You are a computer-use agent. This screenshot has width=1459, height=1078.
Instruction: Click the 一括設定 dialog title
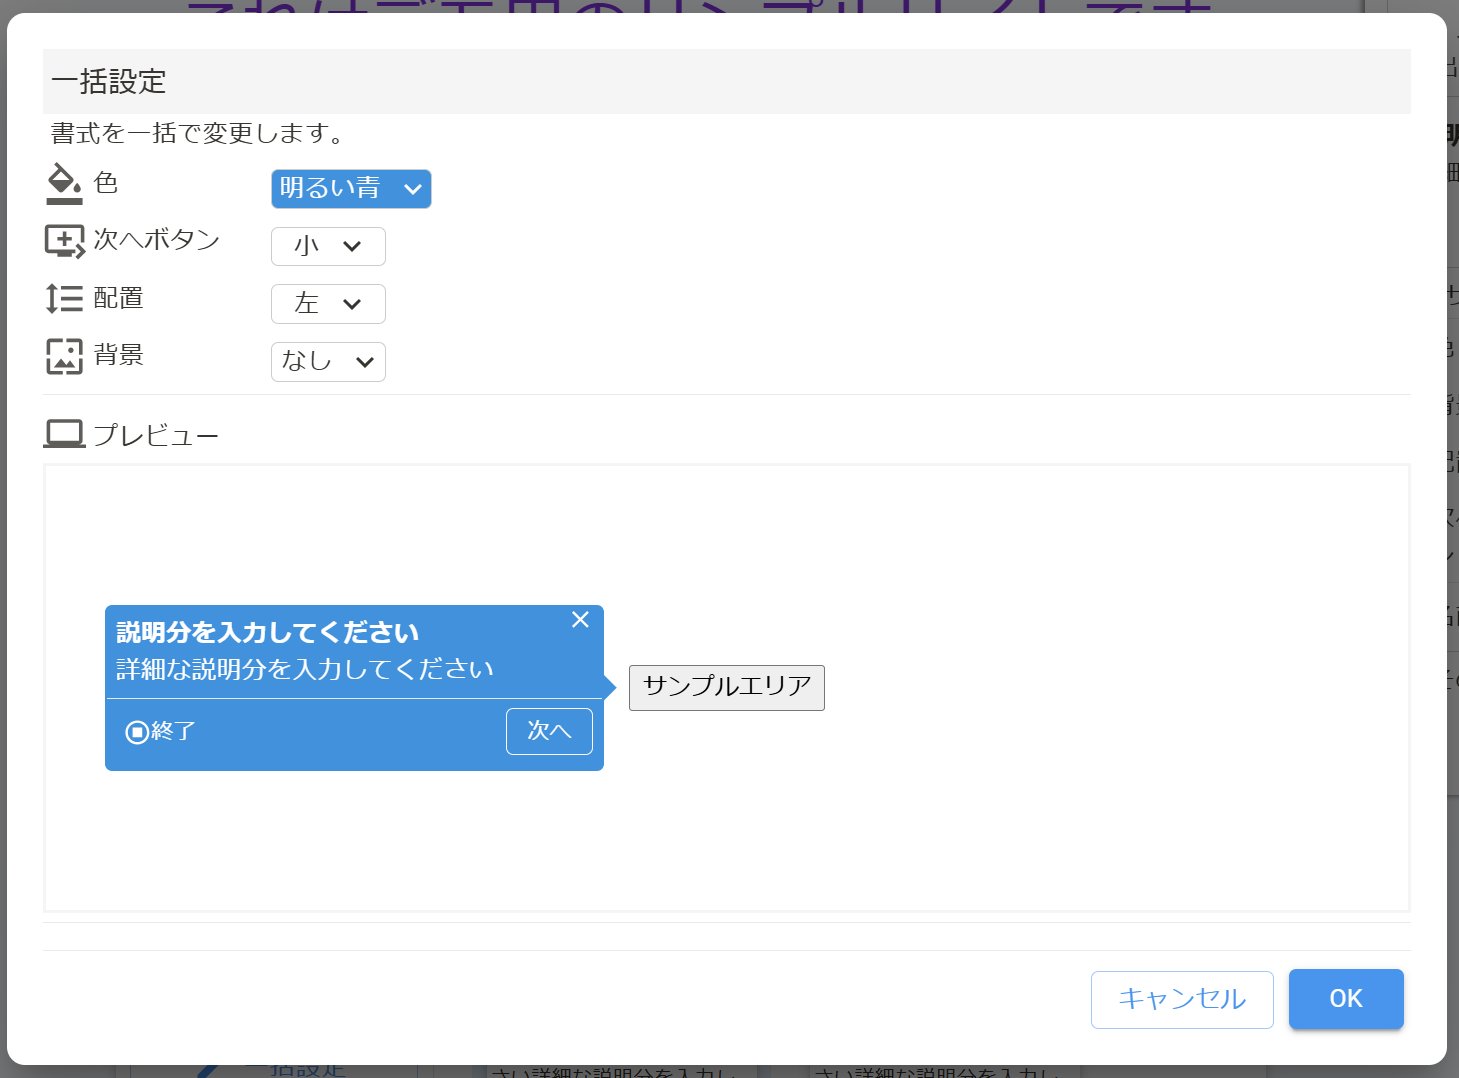point(109,82)
